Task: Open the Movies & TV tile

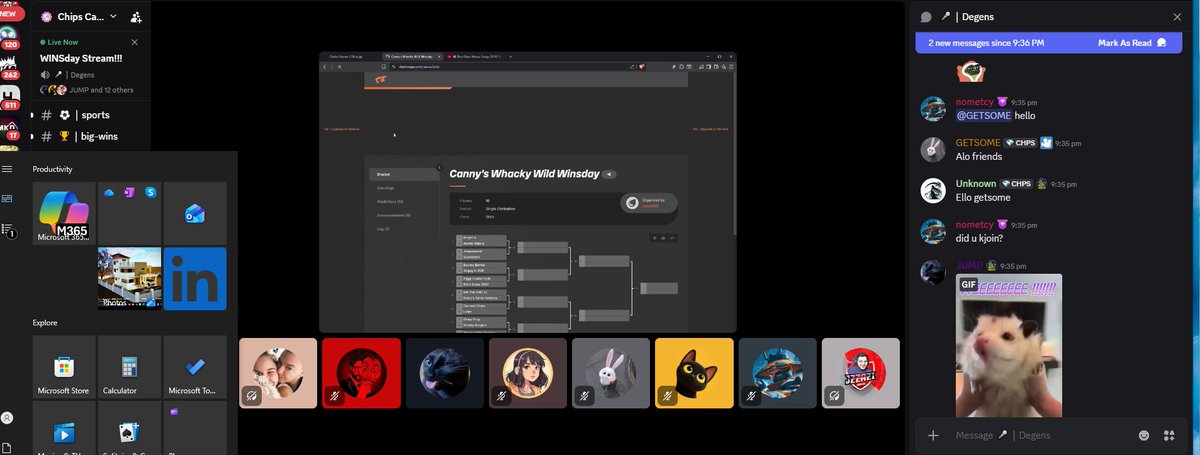Action: pyautogui.click(x=64, y=428)
